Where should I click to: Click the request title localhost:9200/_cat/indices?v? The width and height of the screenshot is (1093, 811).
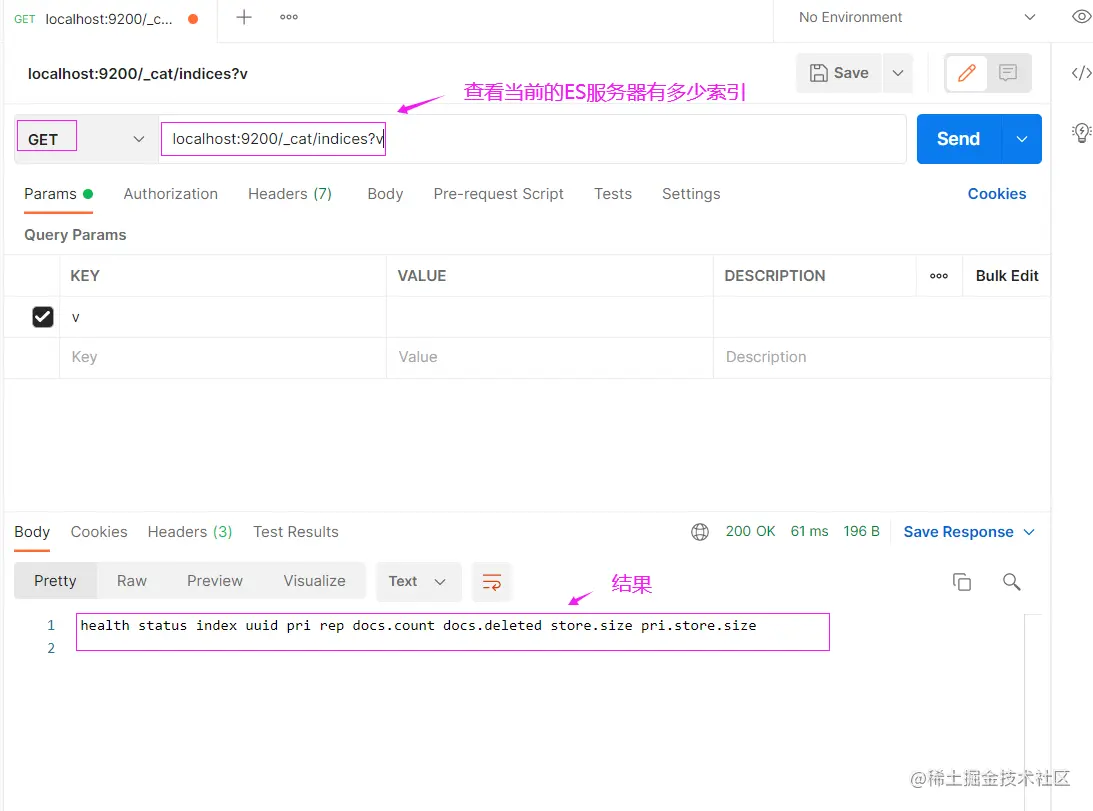click(x=137, y=74)
